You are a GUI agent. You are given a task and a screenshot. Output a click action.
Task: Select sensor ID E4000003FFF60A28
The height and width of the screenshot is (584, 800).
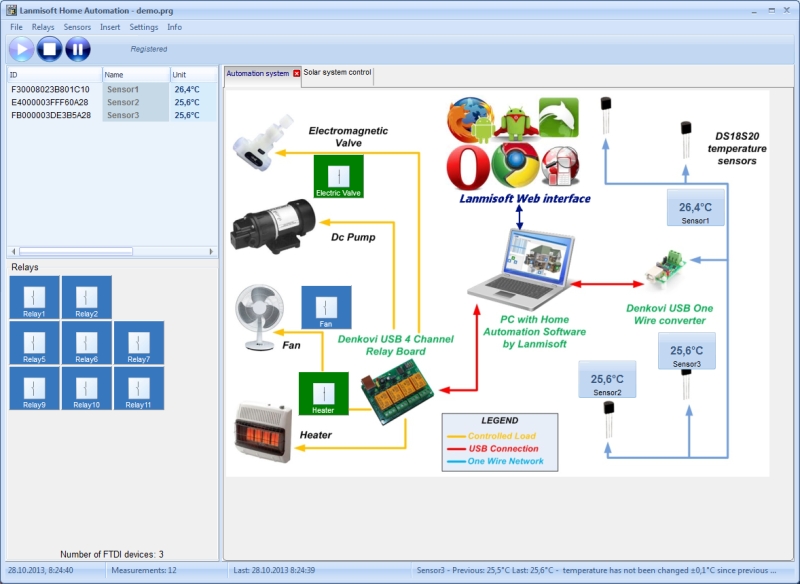tap(49, 102)
